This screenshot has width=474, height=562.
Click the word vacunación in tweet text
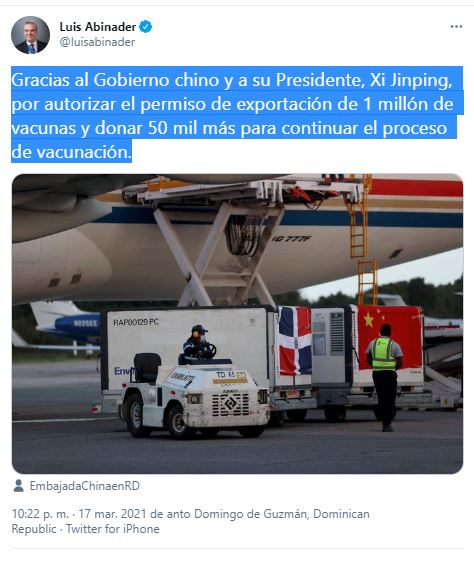click(x=84, y=152)
